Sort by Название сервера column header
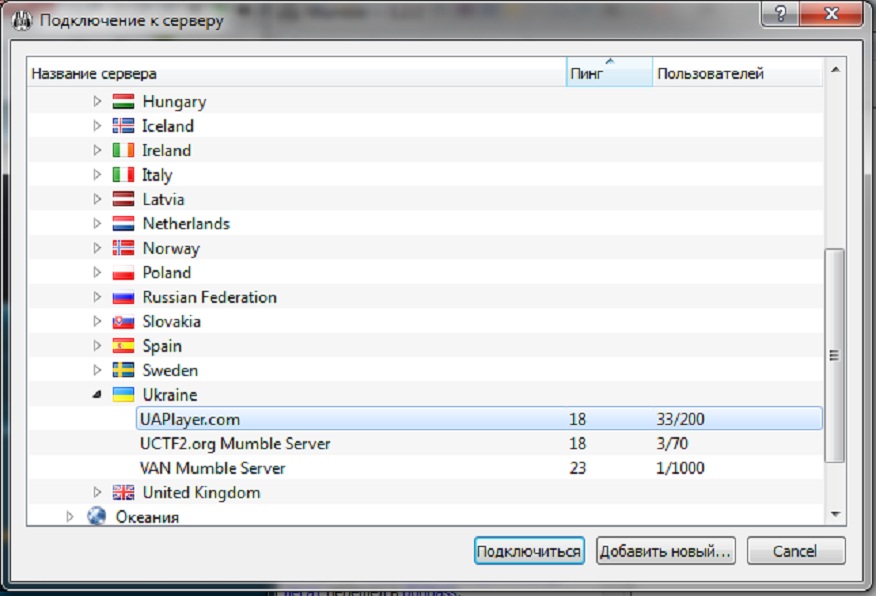876x596 pixels. [296, 72]
